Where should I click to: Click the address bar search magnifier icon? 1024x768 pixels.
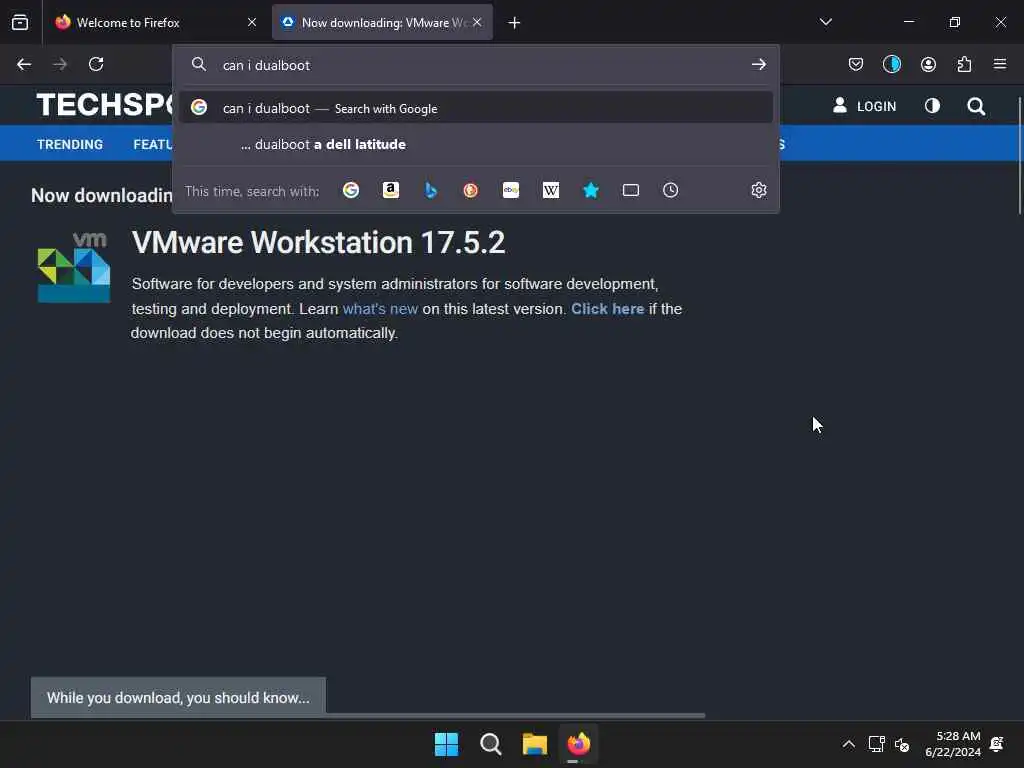[199, 64]
